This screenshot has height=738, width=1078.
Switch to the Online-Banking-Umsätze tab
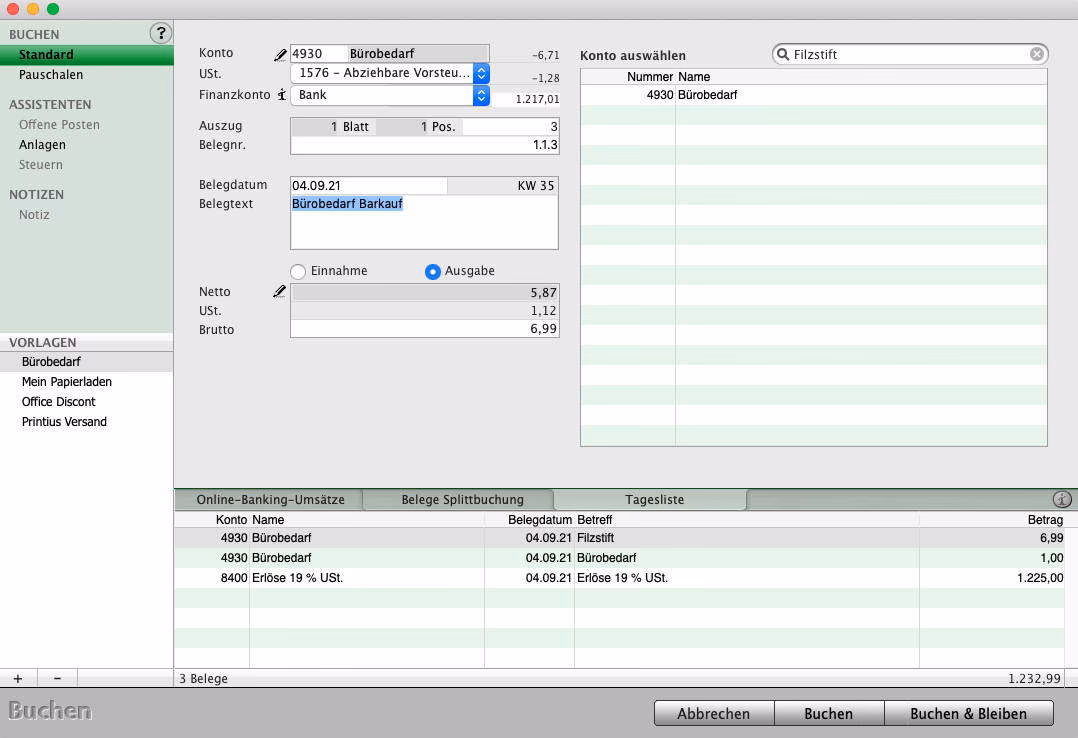(x=270, y=500)
